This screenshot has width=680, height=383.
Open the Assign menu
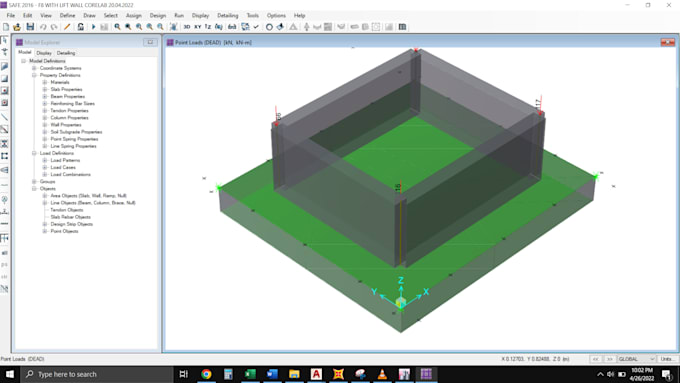pos(134,15)
